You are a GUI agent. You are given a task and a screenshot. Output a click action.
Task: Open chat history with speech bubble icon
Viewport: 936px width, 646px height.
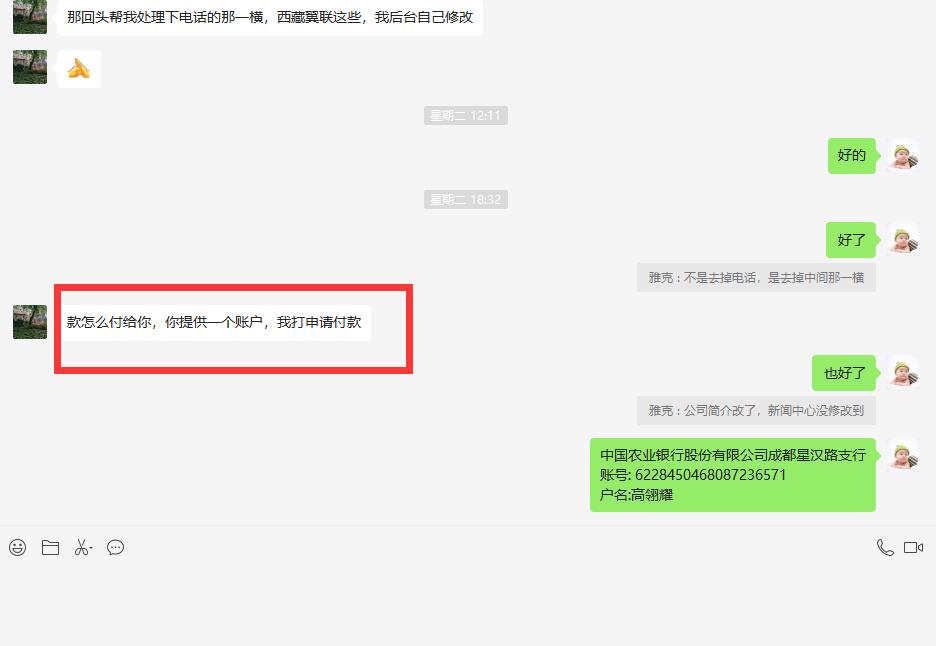click(x=116, y=547)
